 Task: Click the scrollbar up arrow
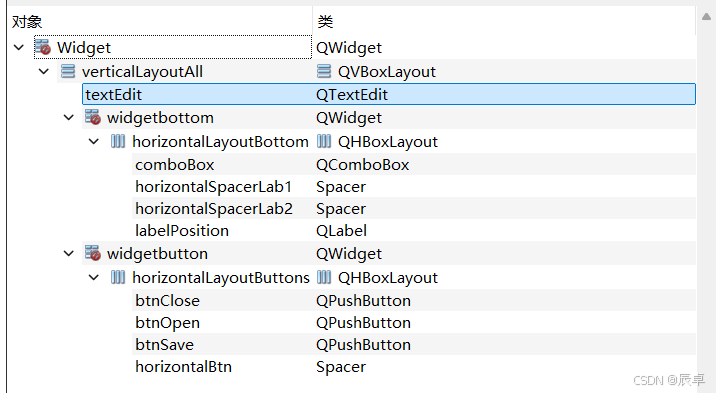(706, 17)
